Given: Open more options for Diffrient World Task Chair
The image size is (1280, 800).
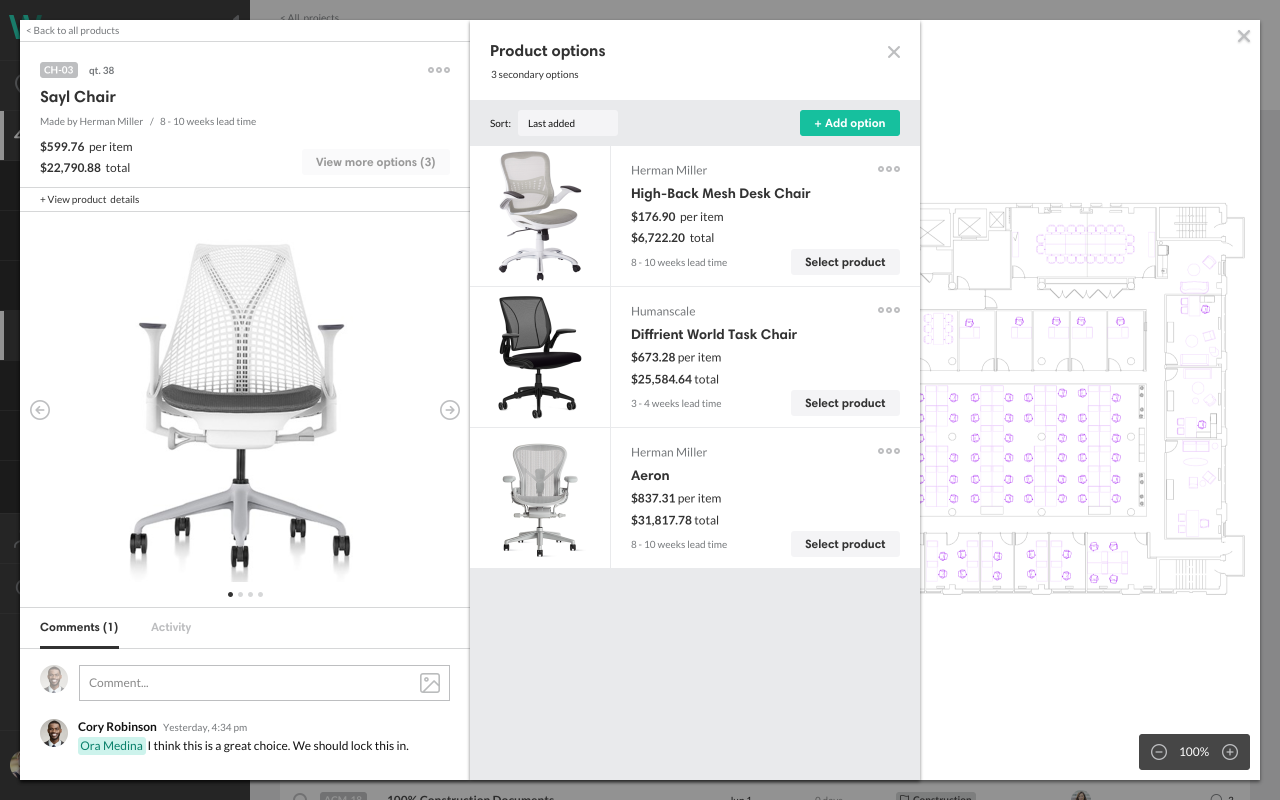Looking at the screenshot, I should [x=889, y=310].
